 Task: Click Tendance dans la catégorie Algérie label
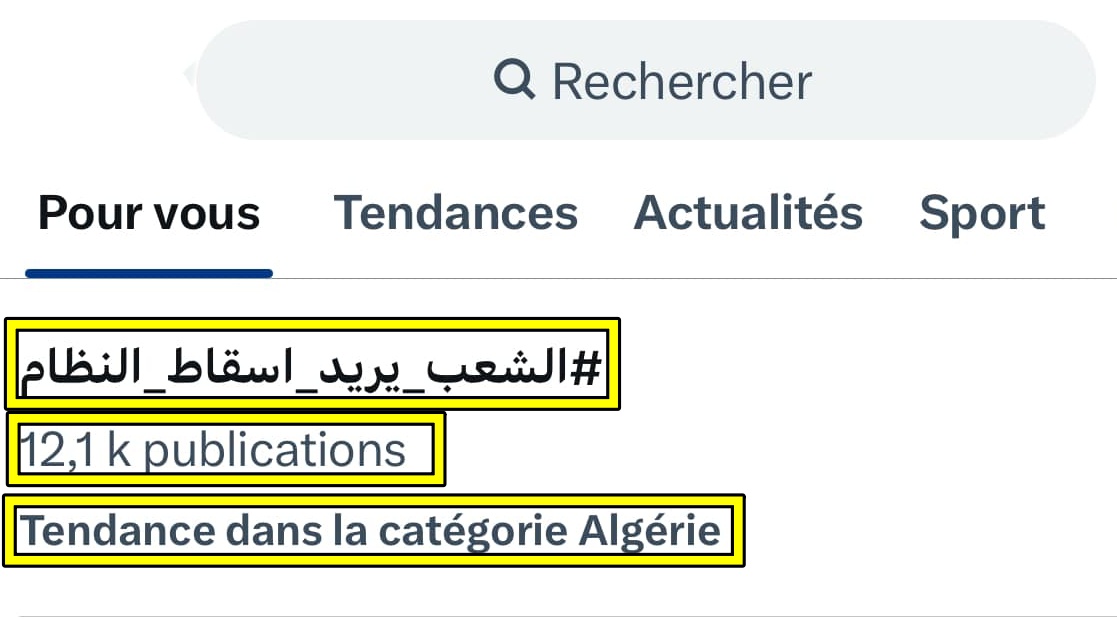click(372, 530)
